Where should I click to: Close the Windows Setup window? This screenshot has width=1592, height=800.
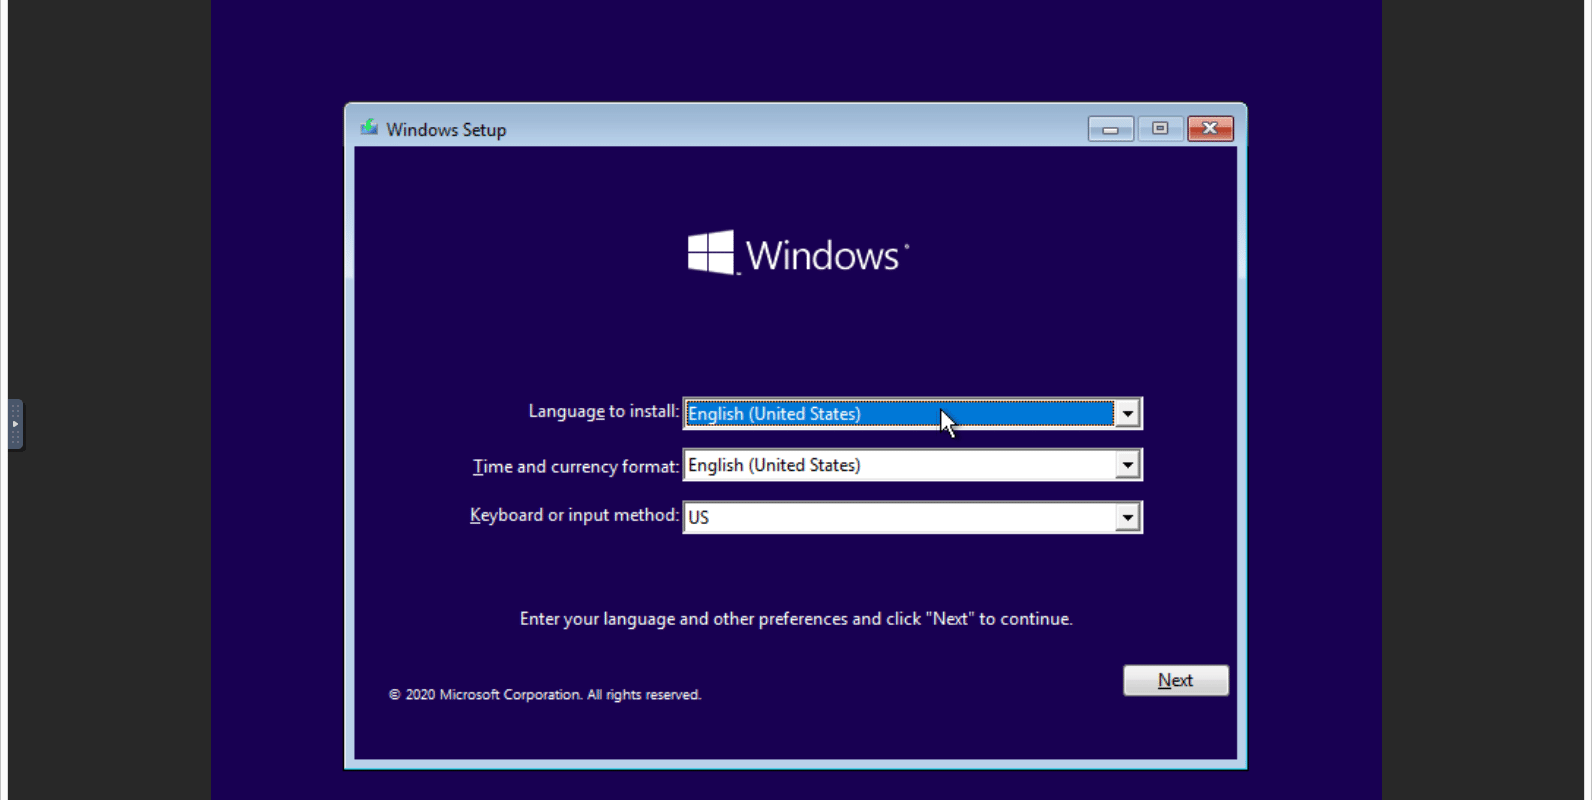tap(1210, 129)
